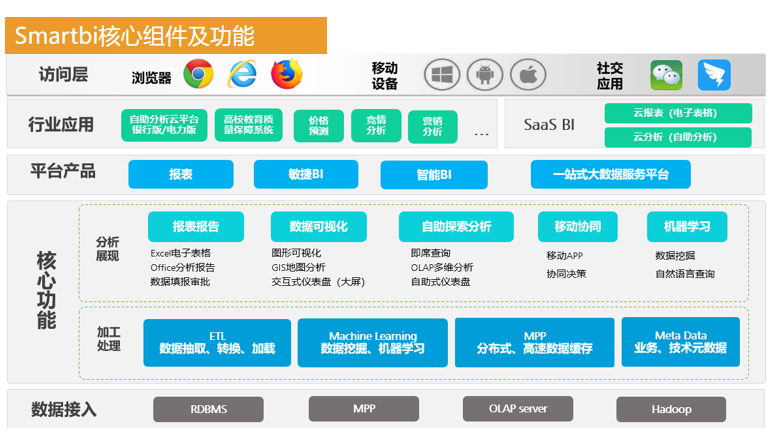The image size is (778, 438).
Task: Click the 机器学习 header box
Action: (x=687, y=227)
